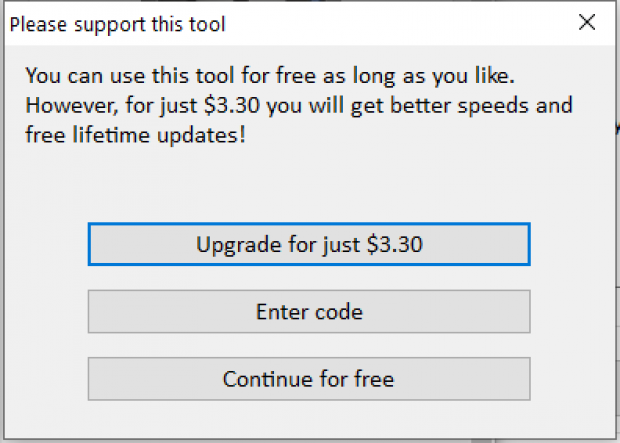Pick the bottom Continue for free option
The width and height of the screenshot is (620, 443).
pyautogui.click(x=309, y=379)
